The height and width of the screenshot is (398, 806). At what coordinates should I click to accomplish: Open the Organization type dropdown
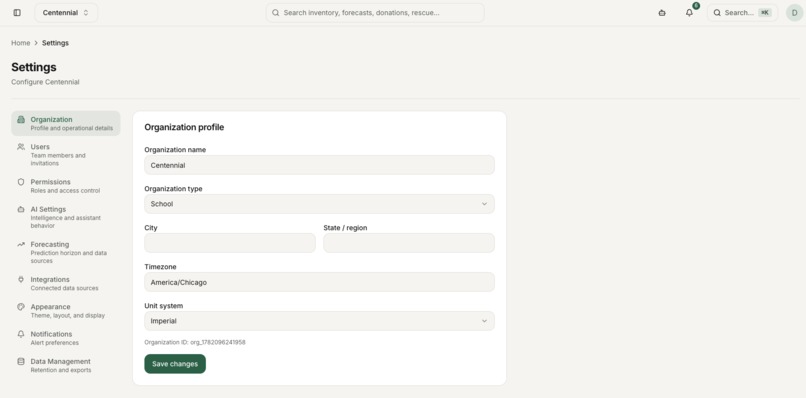point(319,204)
